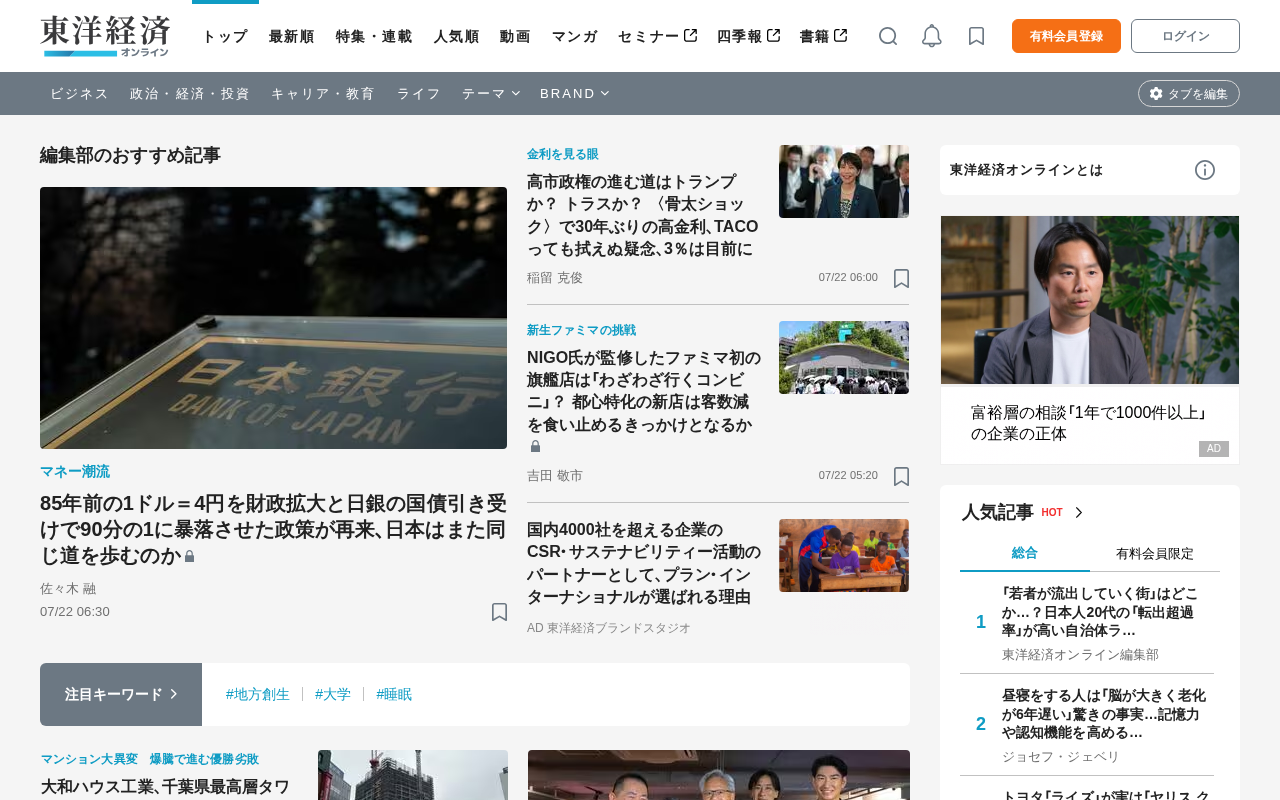Select the ライフ category
The width and height of the screenshot is (1280, 800).
click(x=419, y=93)
